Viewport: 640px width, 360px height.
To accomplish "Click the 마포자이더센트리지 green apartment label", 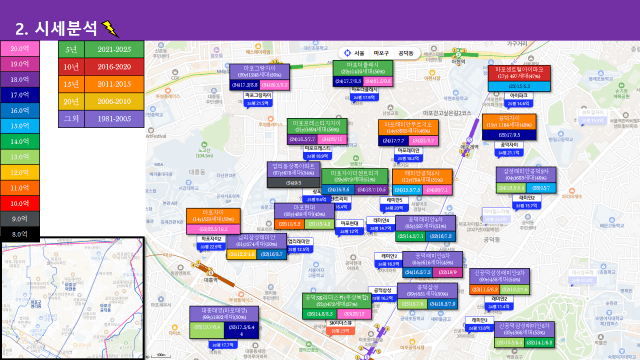I will pos(354,177).
